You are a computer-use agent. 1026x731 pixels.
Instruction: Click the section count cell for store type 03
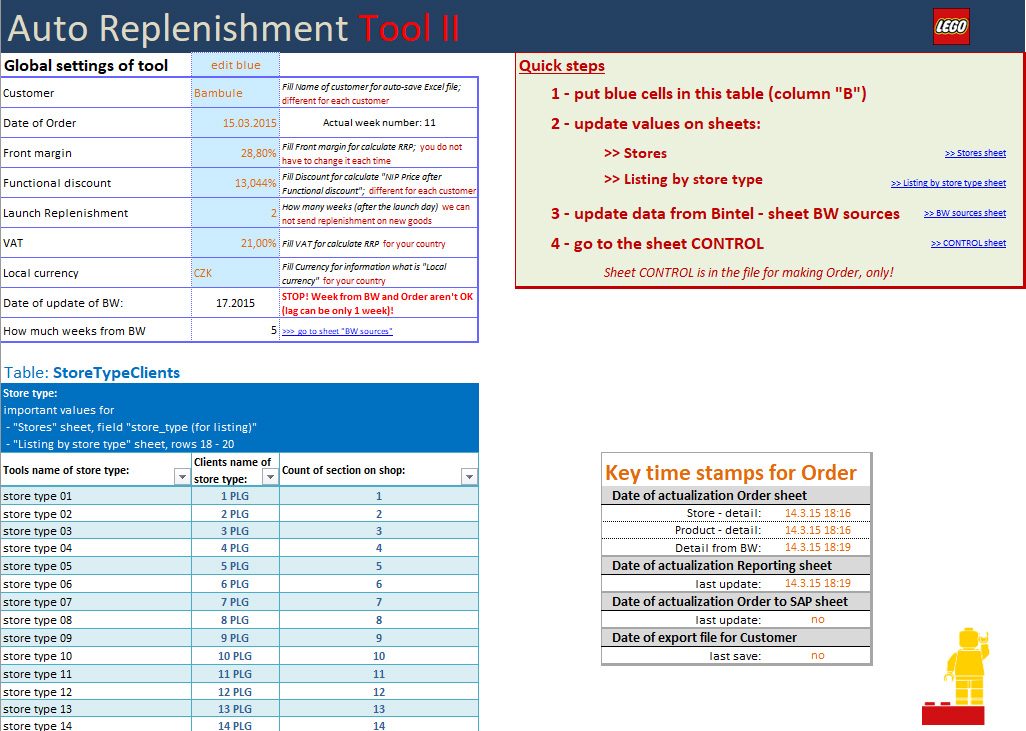tap(379, 531)
